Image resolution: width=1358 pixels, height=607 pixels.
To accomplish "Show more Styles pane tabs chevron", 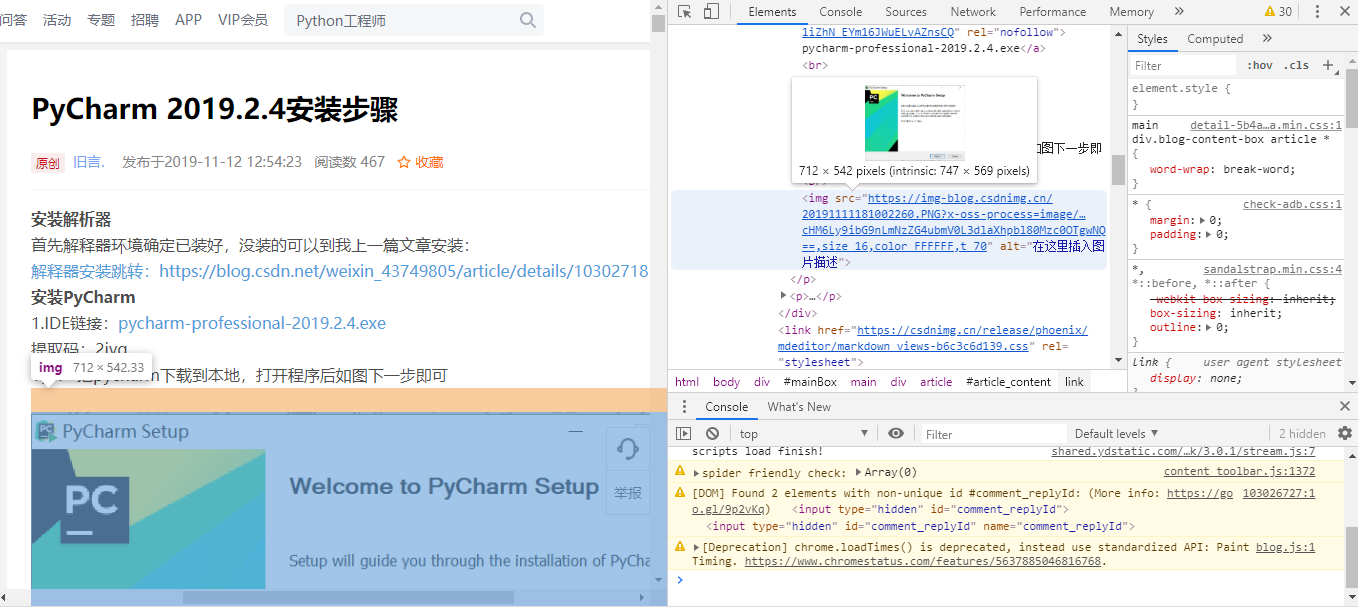I will coord(1267,38).
